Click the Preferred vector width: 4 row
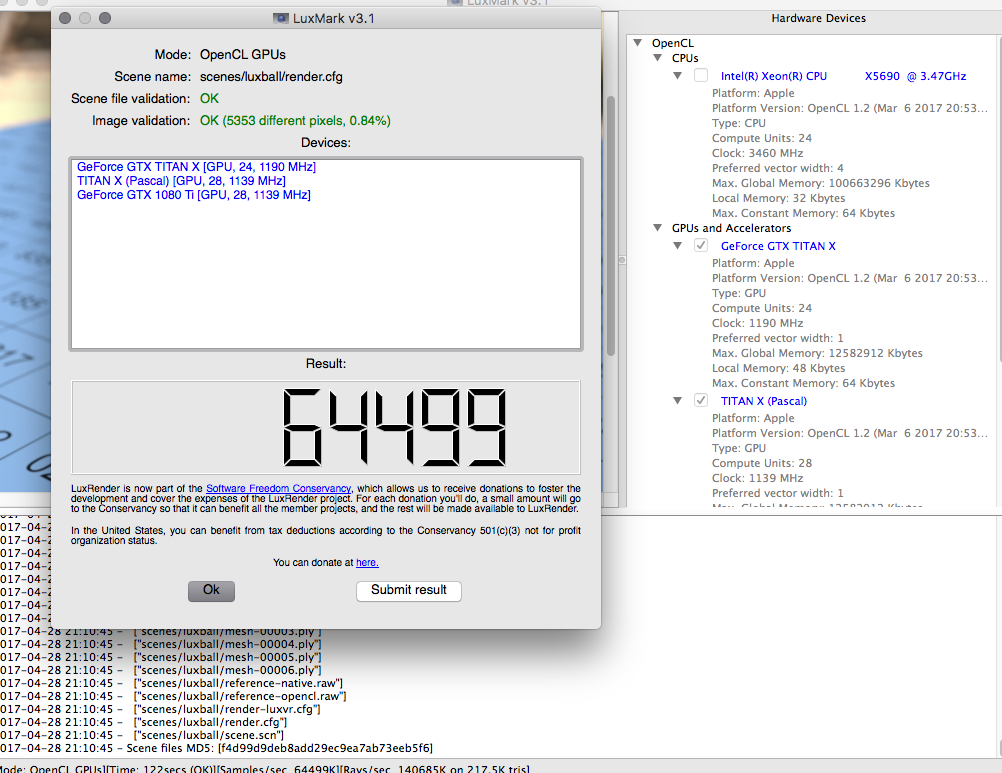 (778, 169)
